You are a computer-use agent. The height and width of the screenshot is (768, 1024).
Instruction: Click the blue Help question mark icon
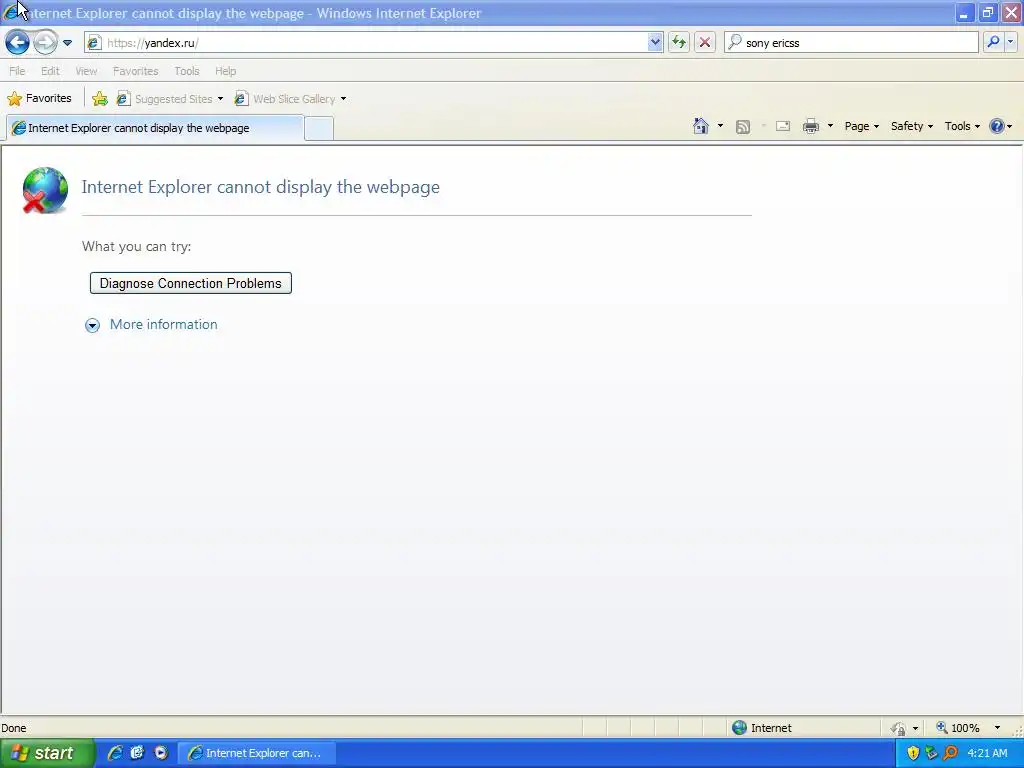(997, 126)
